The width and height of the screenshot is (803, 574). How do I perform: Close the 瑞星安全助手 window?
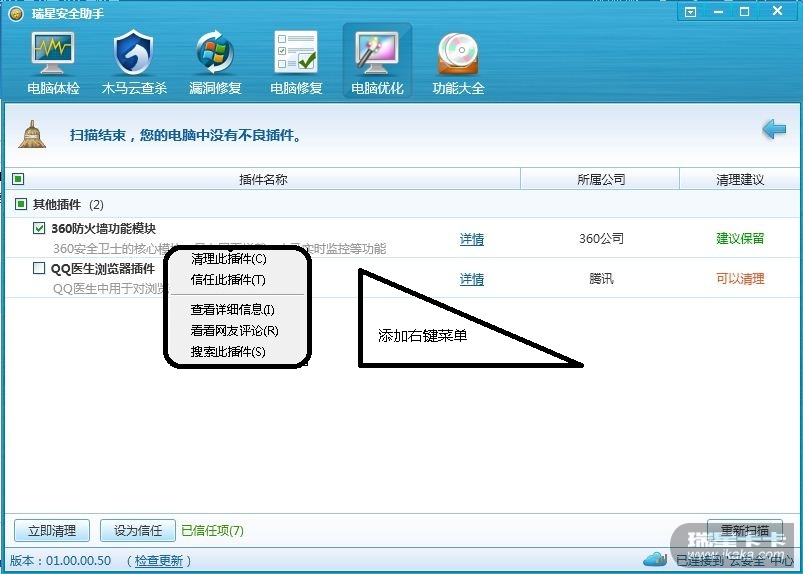coord(777,11)
